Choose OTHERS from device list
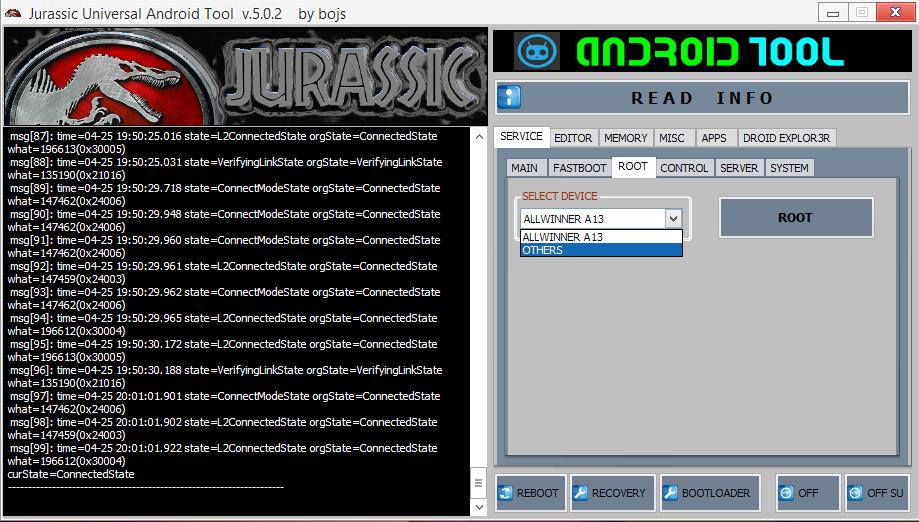 point(601,250)
